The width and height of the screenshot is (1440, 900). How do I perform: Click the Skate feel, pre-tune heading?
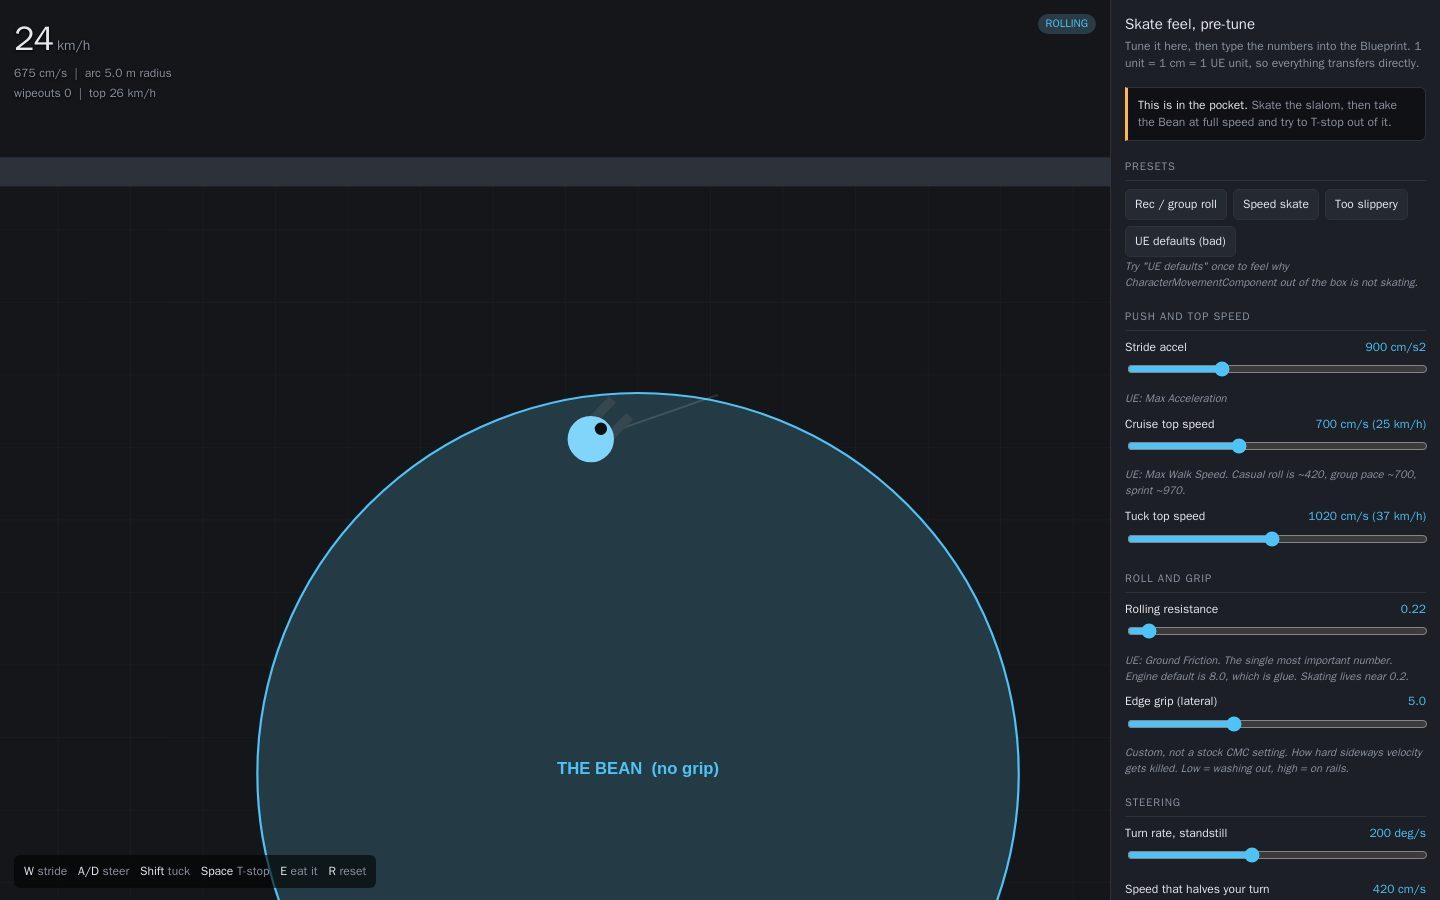pyautogui.click(x=1190, y=24)
